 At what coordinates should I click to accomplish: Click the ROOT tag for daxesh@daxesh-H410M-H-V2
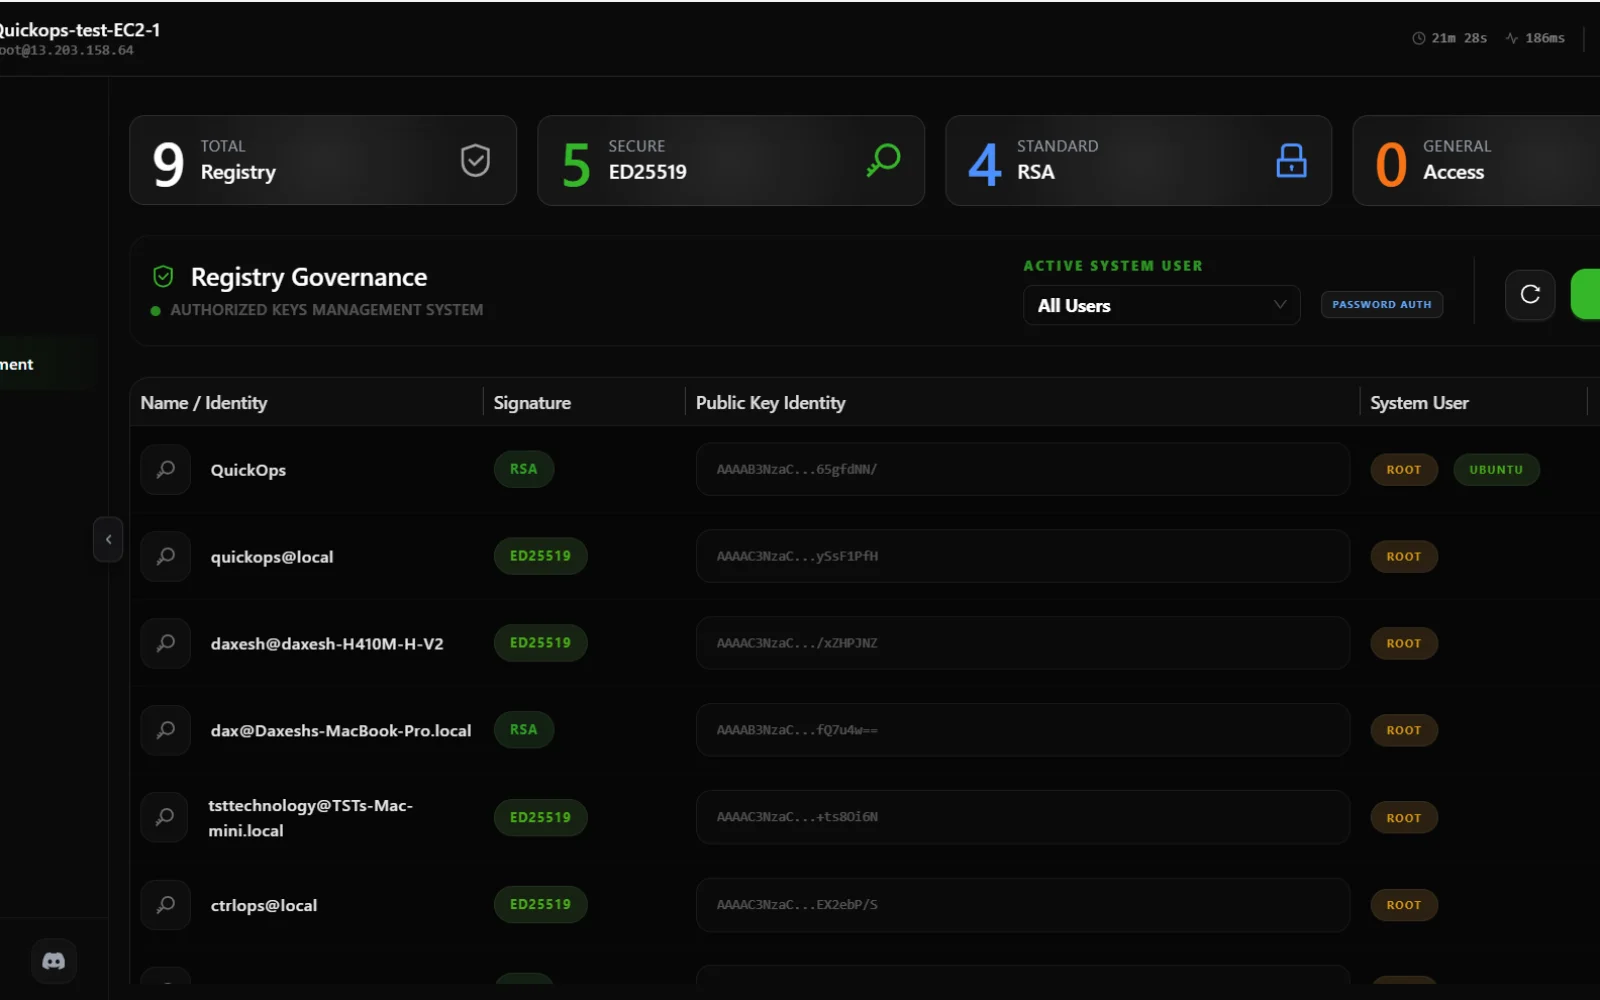1404,644
